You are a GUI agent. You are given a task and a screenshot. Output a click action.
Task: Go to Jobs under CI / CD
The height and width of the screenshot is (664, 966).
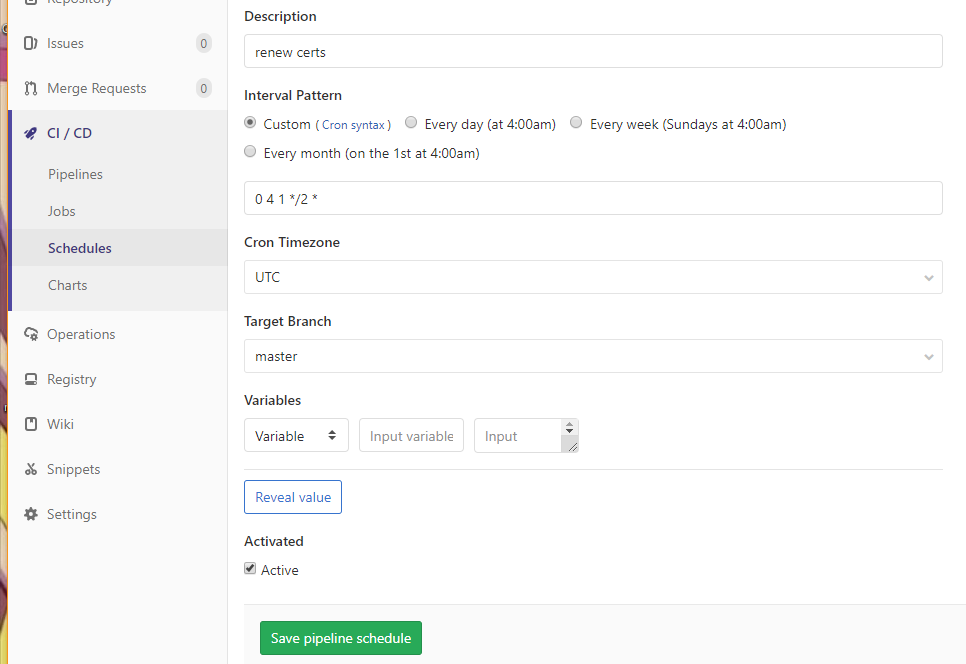[62, 211]
